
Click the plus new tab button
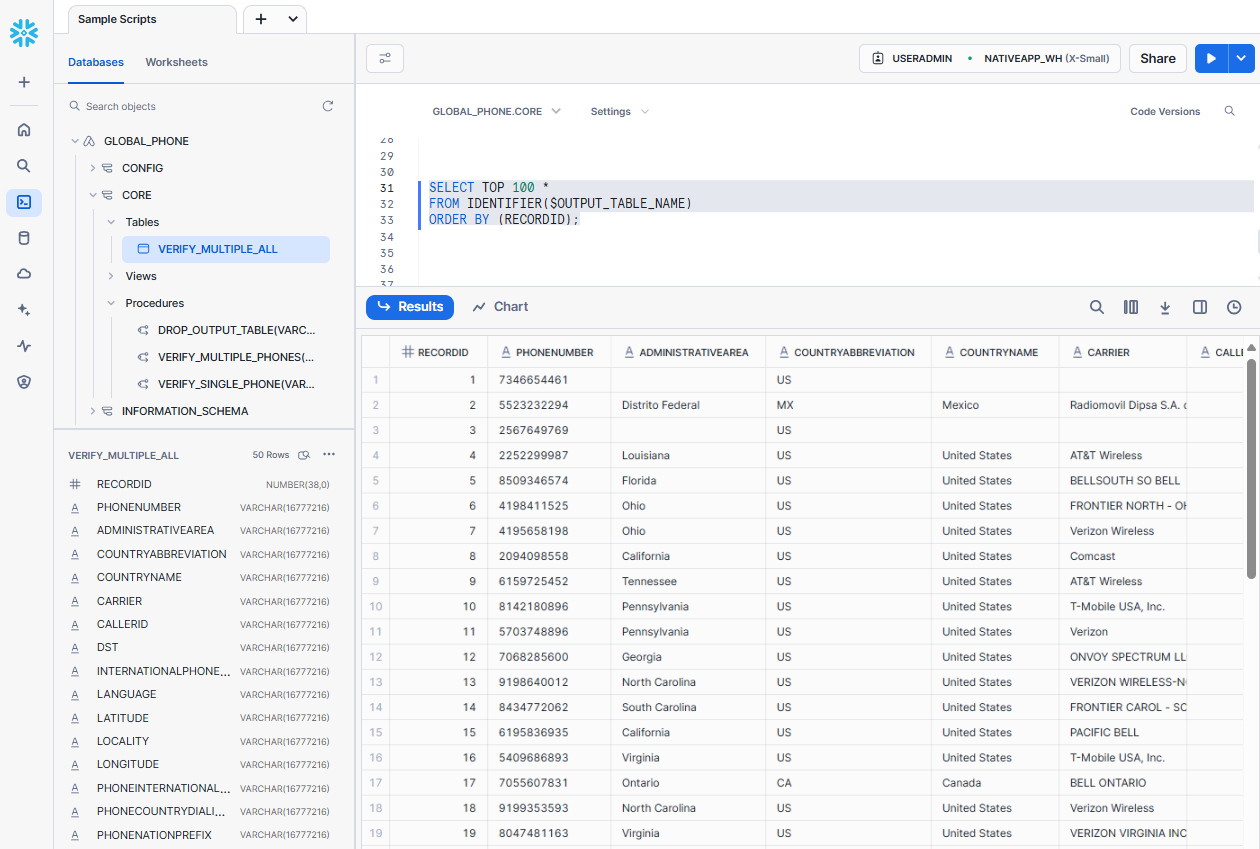click(261, 19)
